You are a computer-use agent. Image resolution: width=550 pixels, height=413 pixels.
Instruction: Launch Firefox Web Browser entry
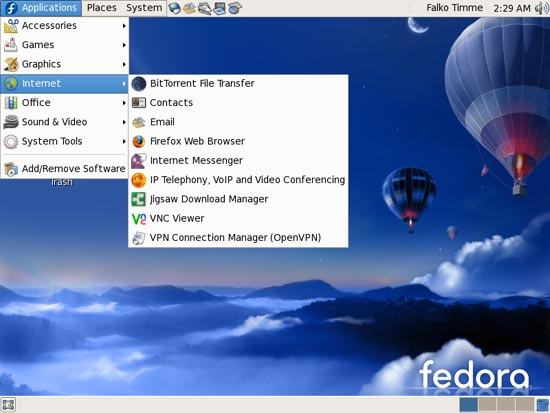pyautogui.click(x=239, y=141)
